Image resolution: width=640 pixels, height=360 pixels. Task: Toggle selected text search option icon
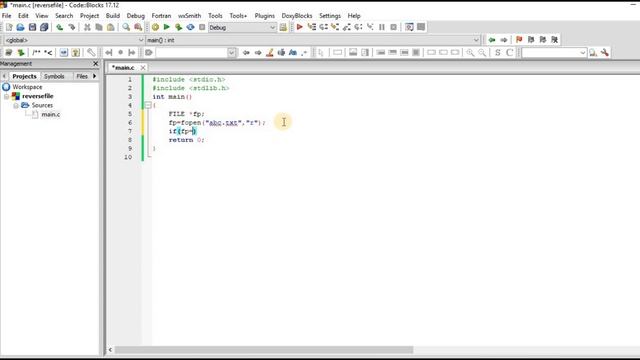281,52
